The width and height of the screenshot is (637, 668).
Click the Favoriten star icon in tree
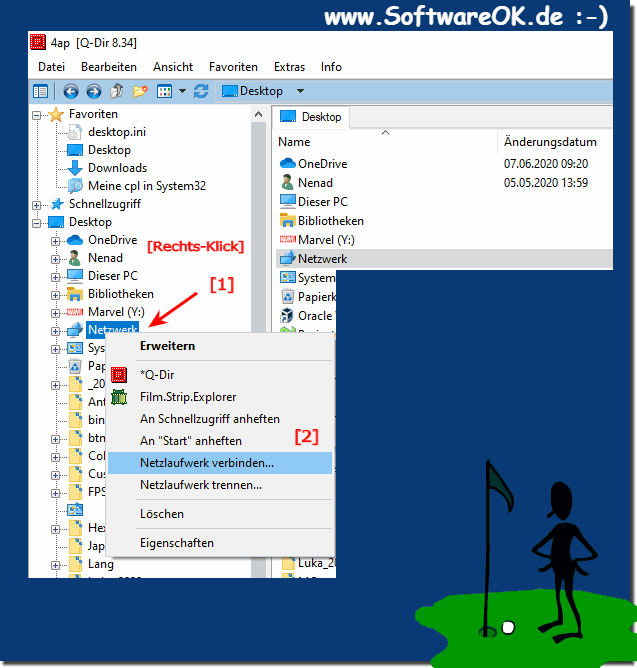coord(56,114)
